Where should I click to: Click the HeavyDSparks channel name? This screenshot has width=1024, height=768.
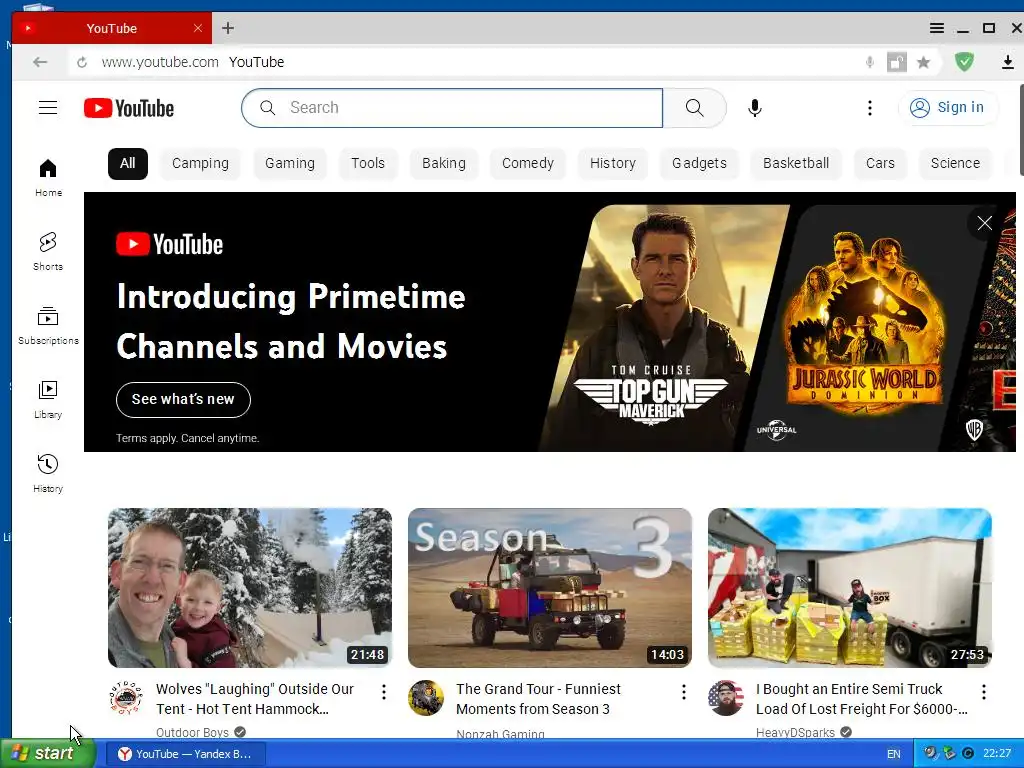click(795, 733)
